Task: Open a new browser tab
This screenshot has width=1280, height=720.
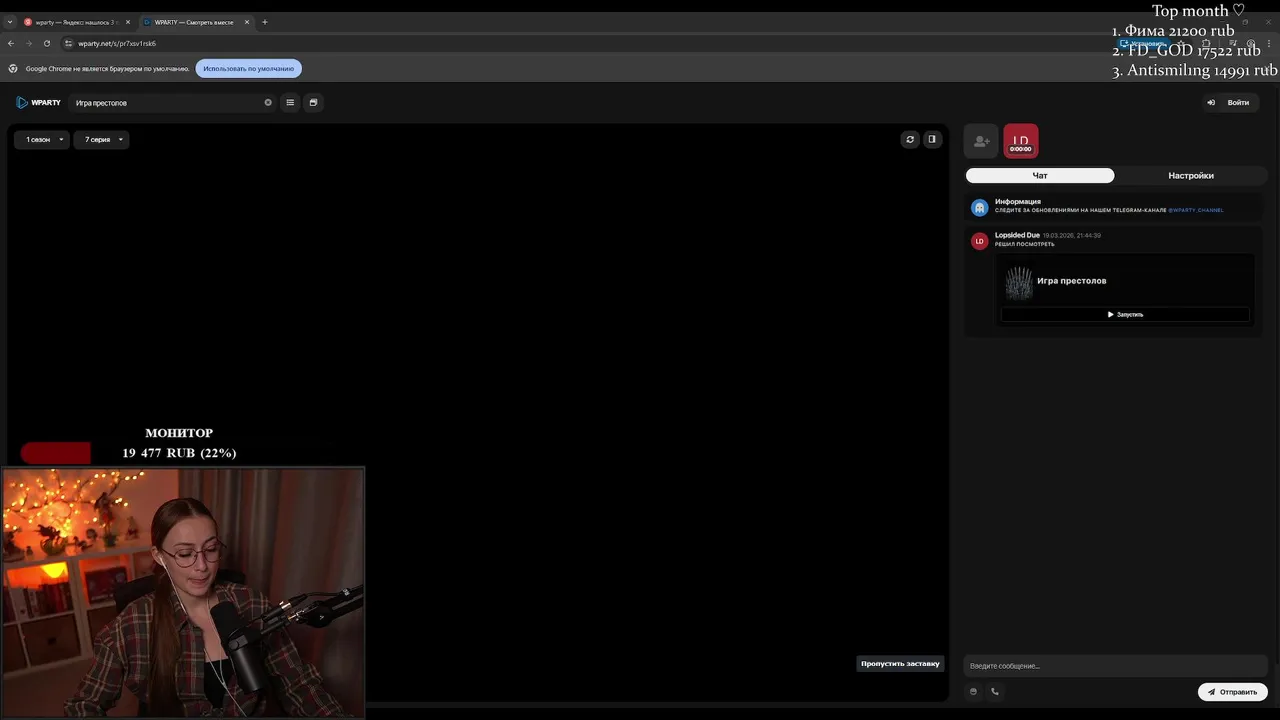Action: 265,22
